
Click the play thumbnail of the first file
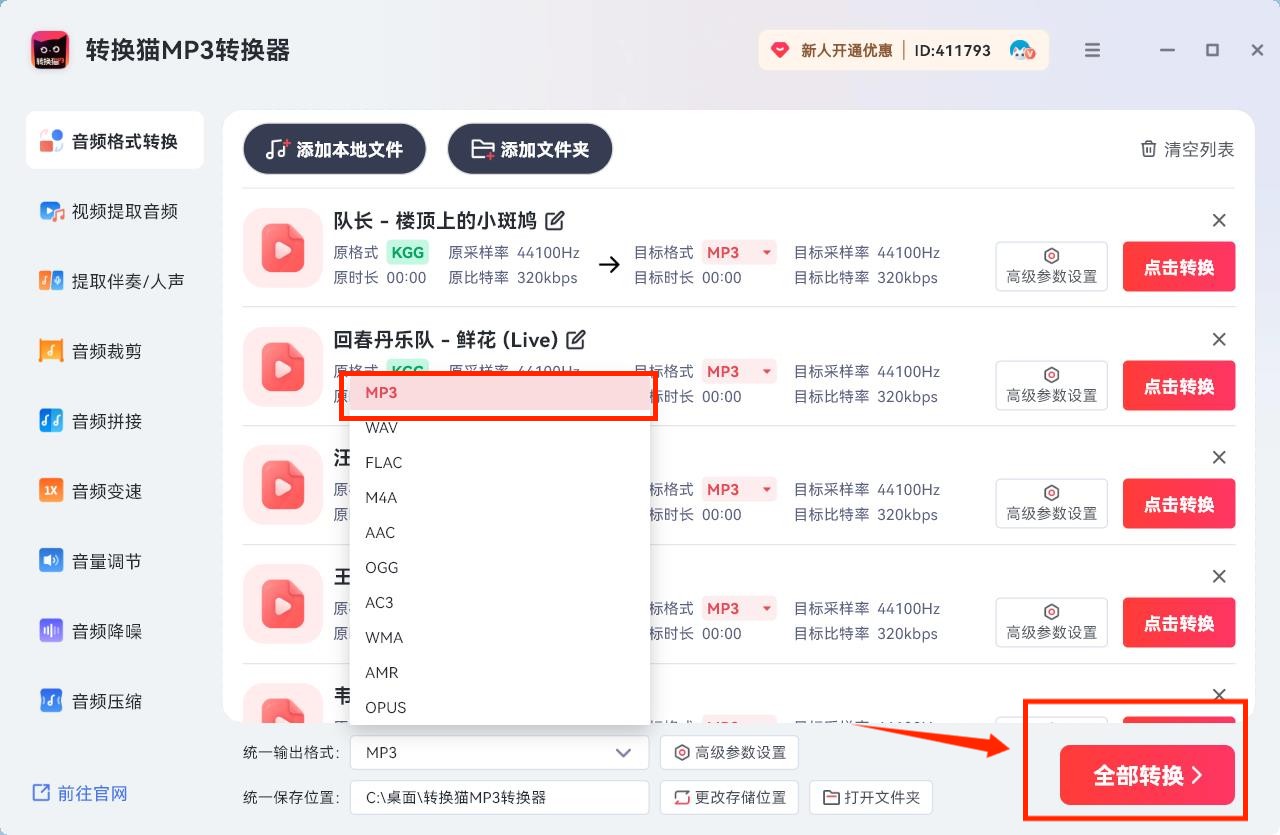tap(282, 248)
